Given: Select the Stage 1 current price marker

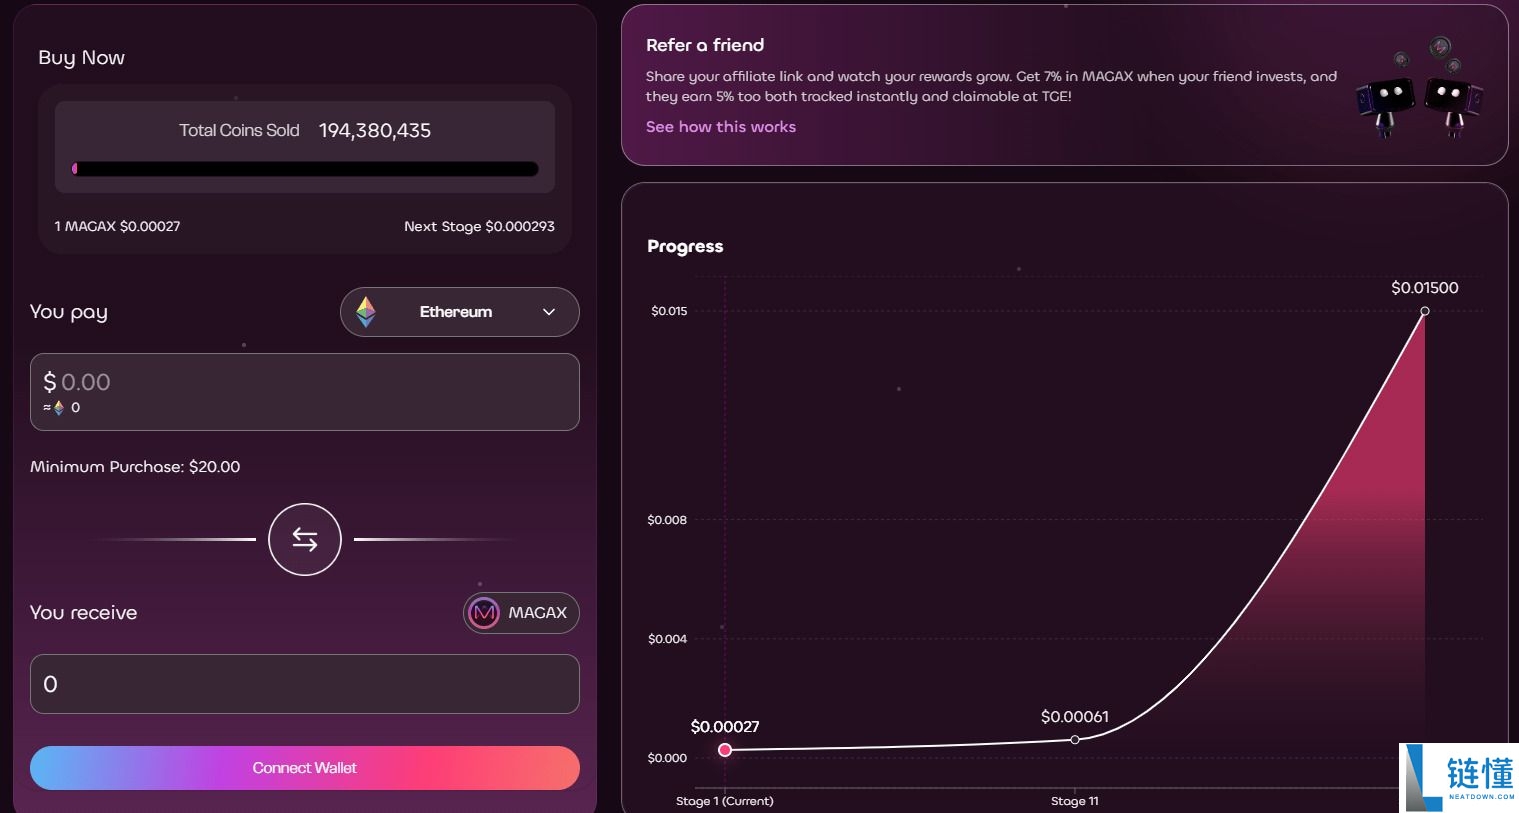Looking at the screenshot, I should point(725,750).
